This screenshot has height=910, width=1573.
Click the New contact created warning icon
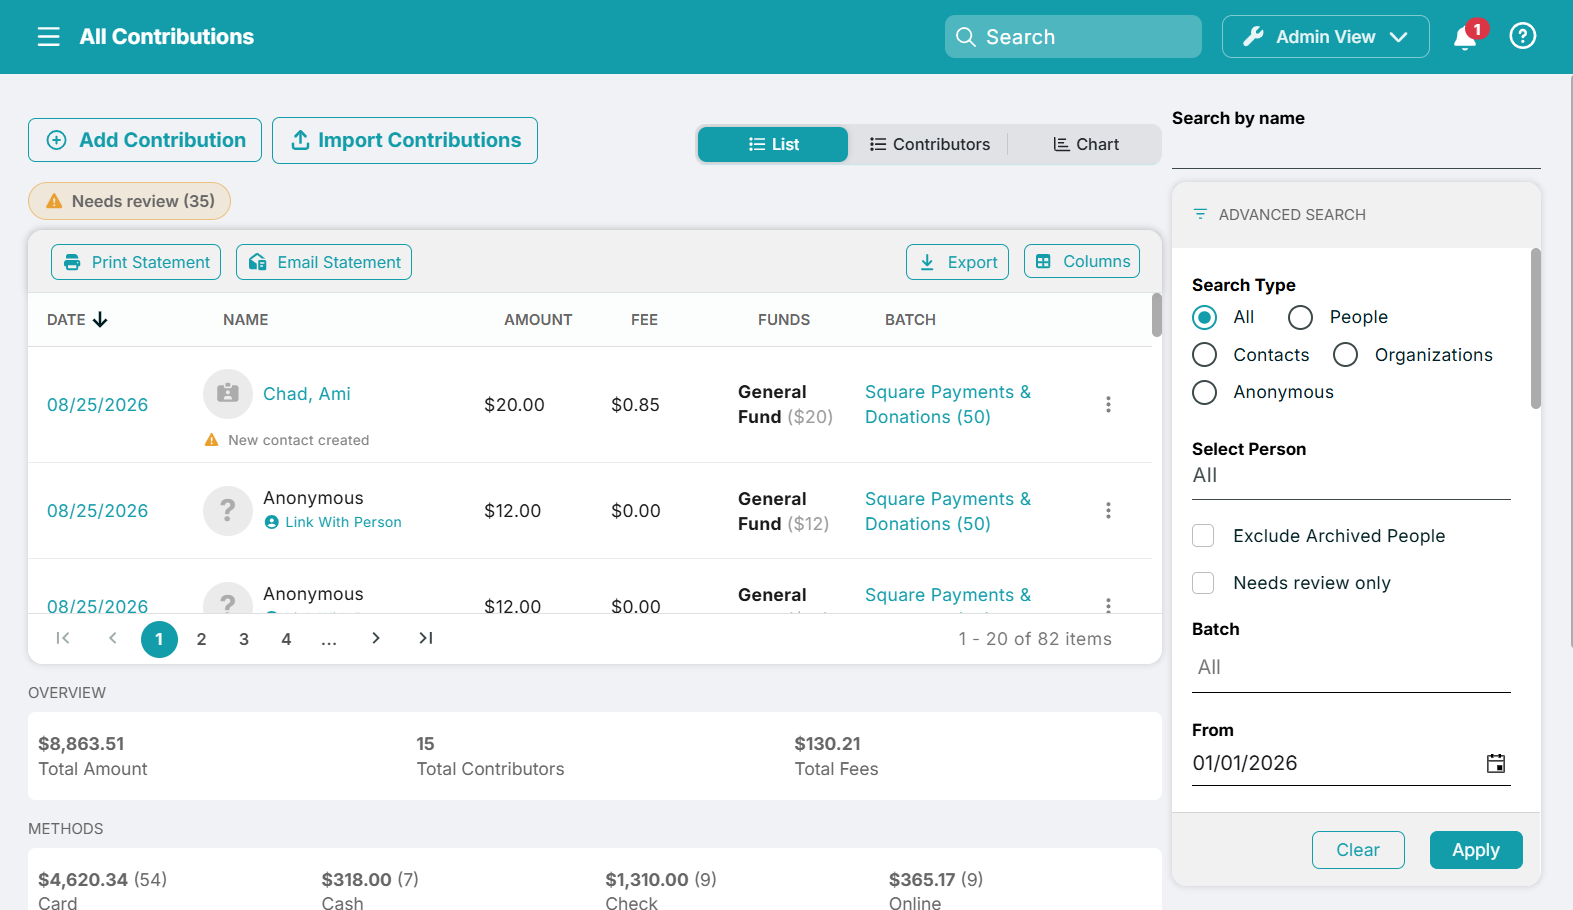pyautogui.click(x=211, y=440)
